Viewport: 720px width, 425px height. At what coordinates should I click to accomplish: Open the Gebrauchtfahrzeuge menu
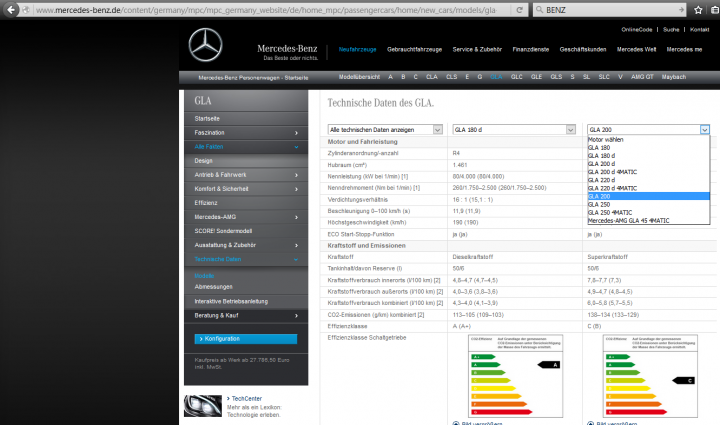pyautogui.click(x=414, y=50)
